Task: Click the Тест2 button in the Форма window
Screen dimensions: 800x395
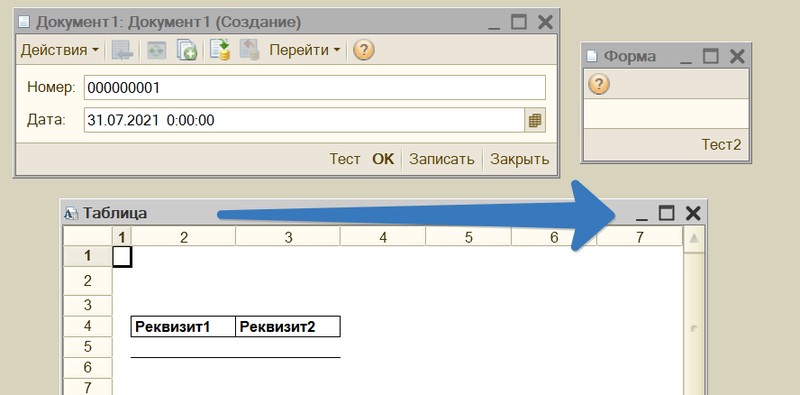Action: pyautogui.click(x=721, y=145)
